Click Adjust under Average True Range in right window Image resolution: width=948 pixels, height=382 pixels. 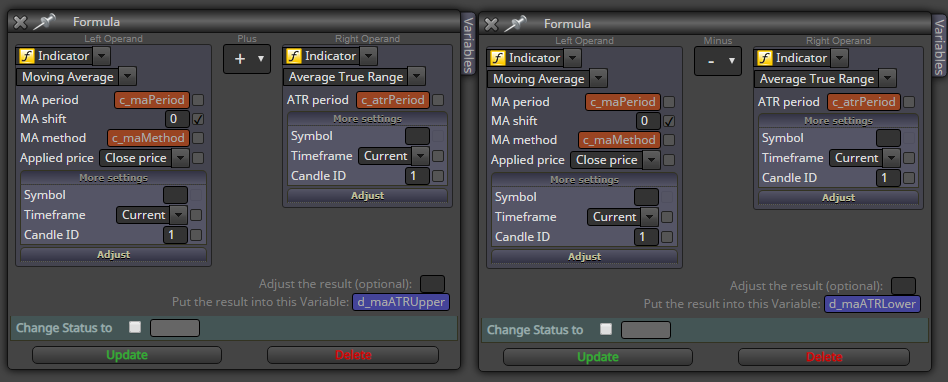839,197
